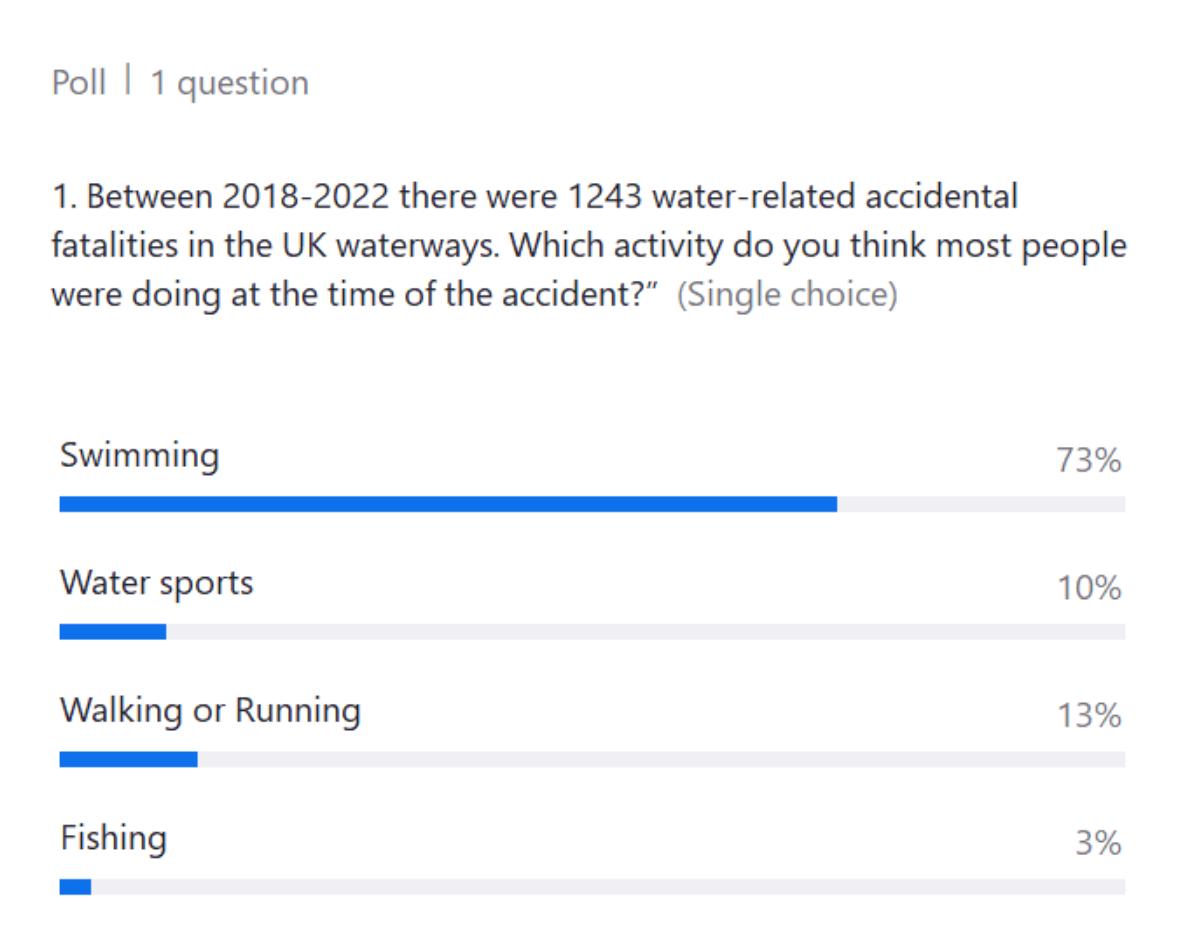Click the Water sports result bar

click(592, 632)
